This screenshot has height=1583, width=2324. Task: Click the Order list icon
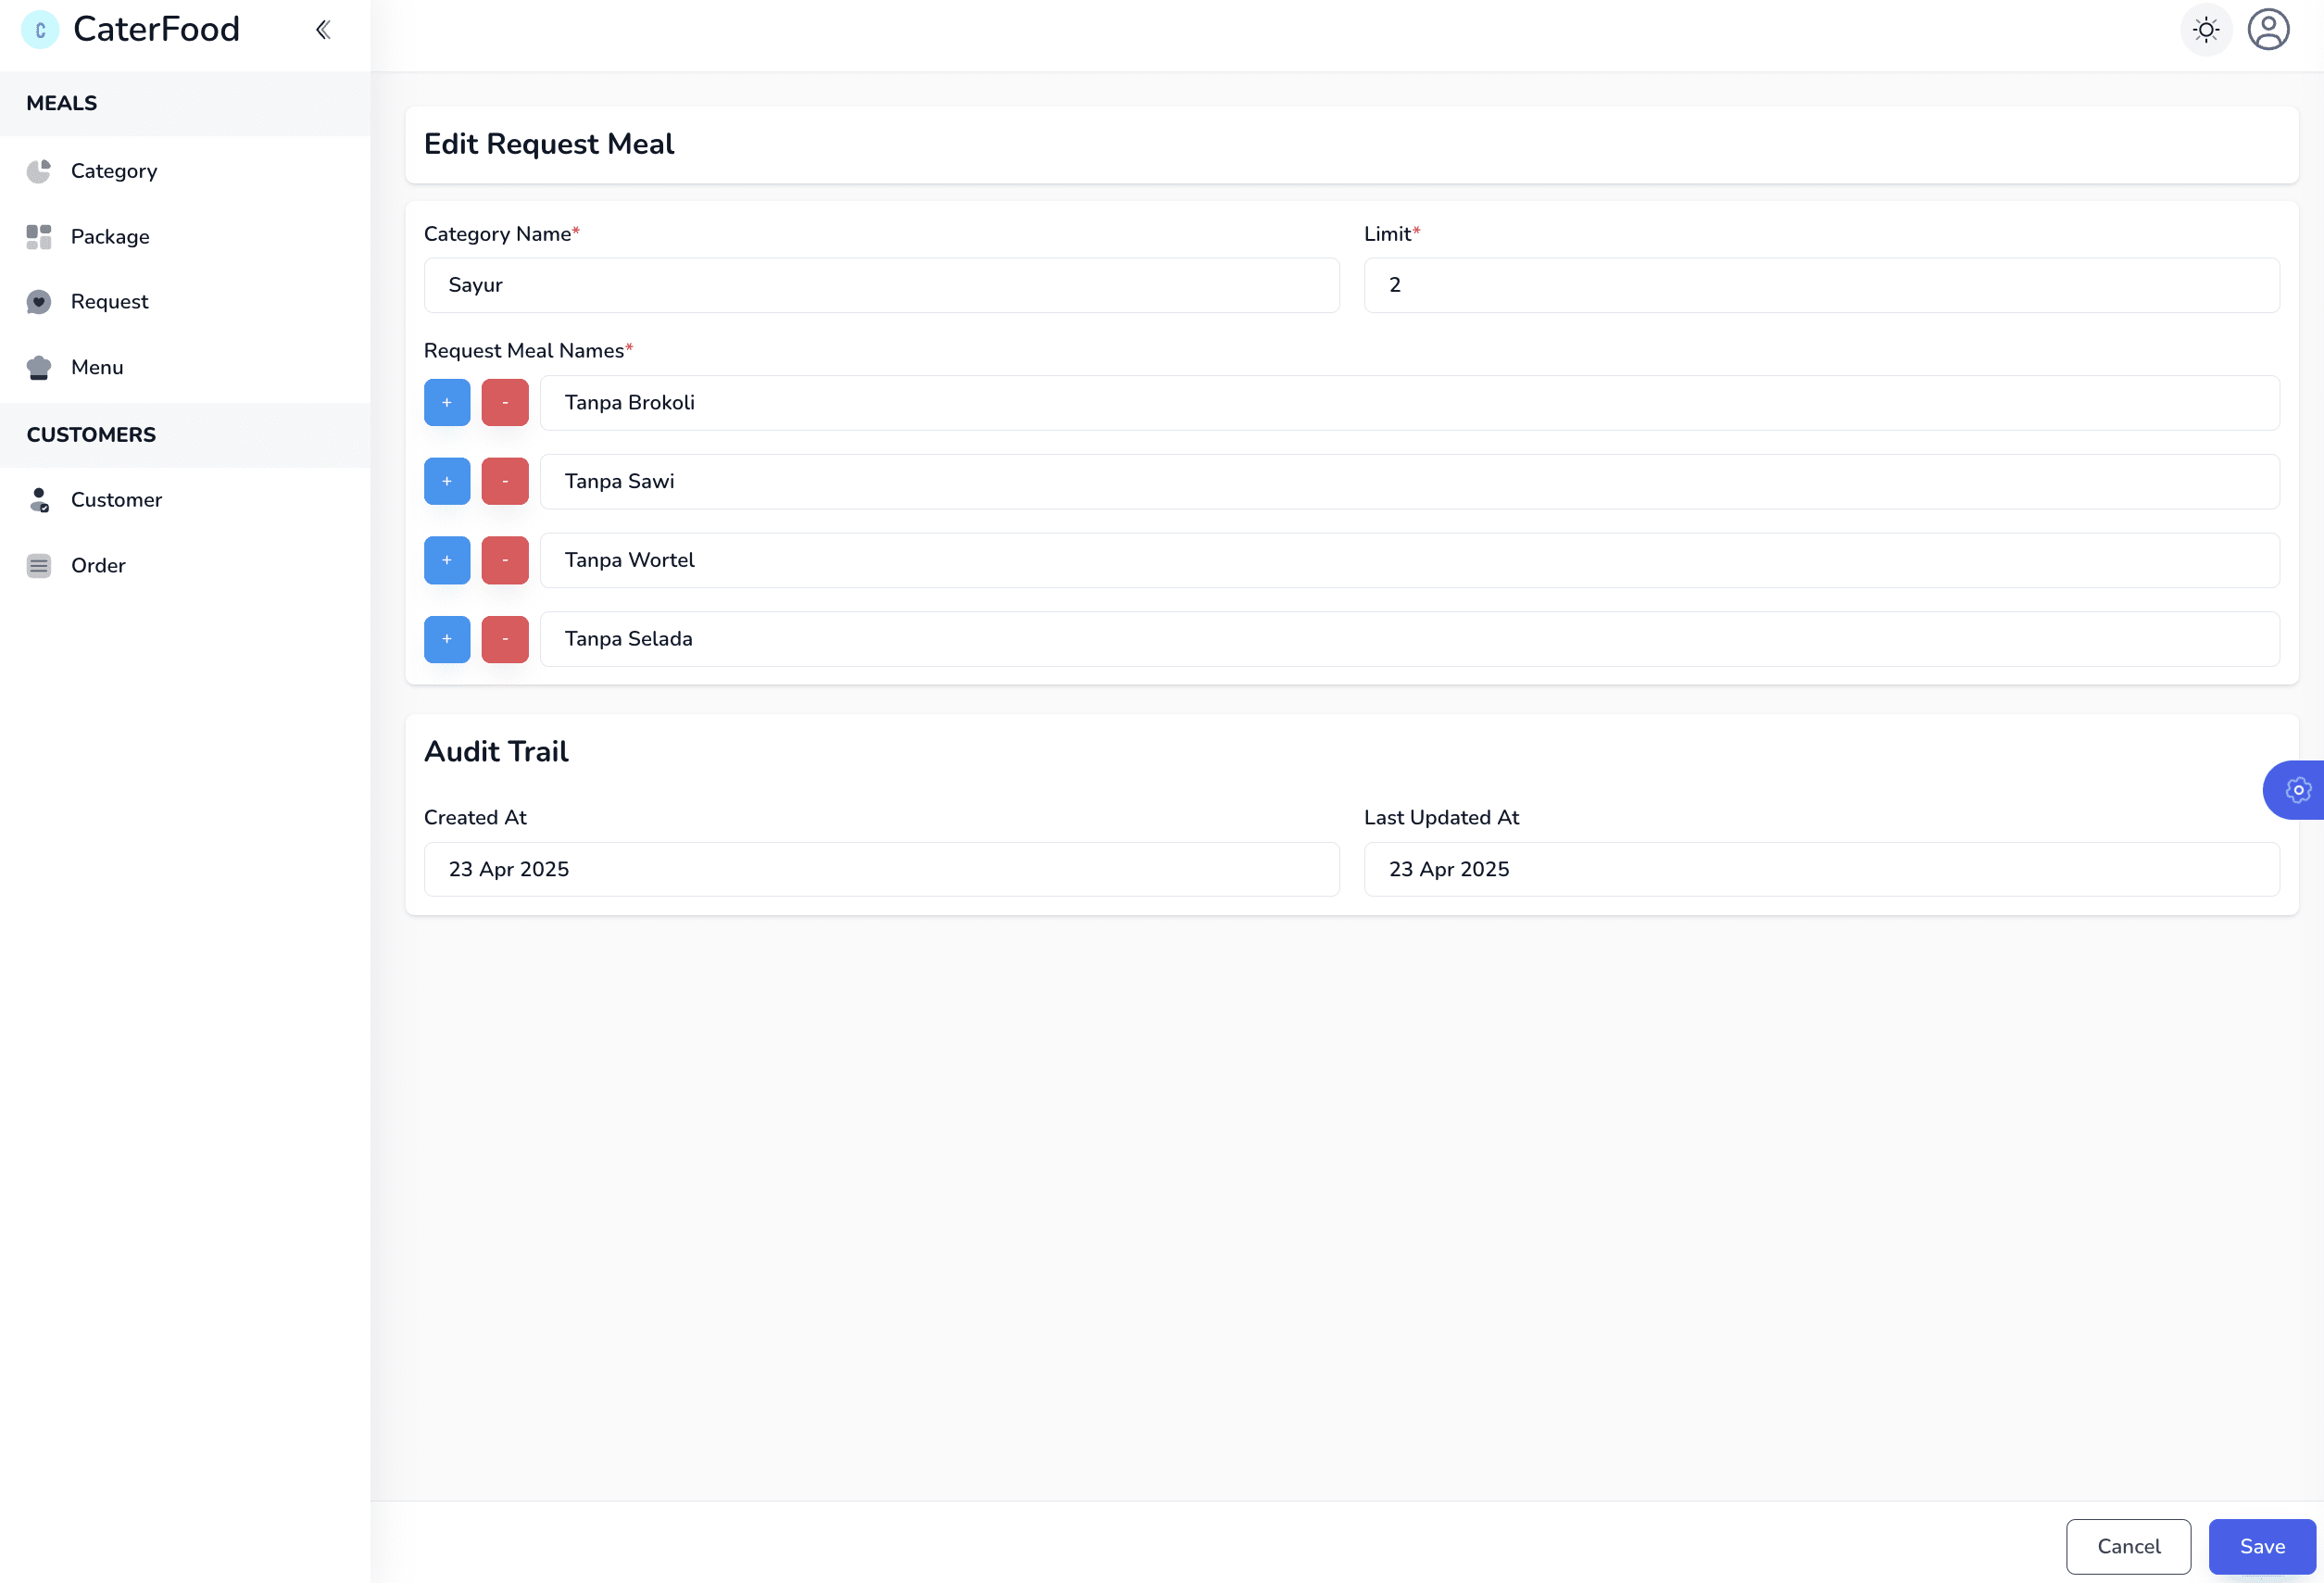(x=39, y=566)
